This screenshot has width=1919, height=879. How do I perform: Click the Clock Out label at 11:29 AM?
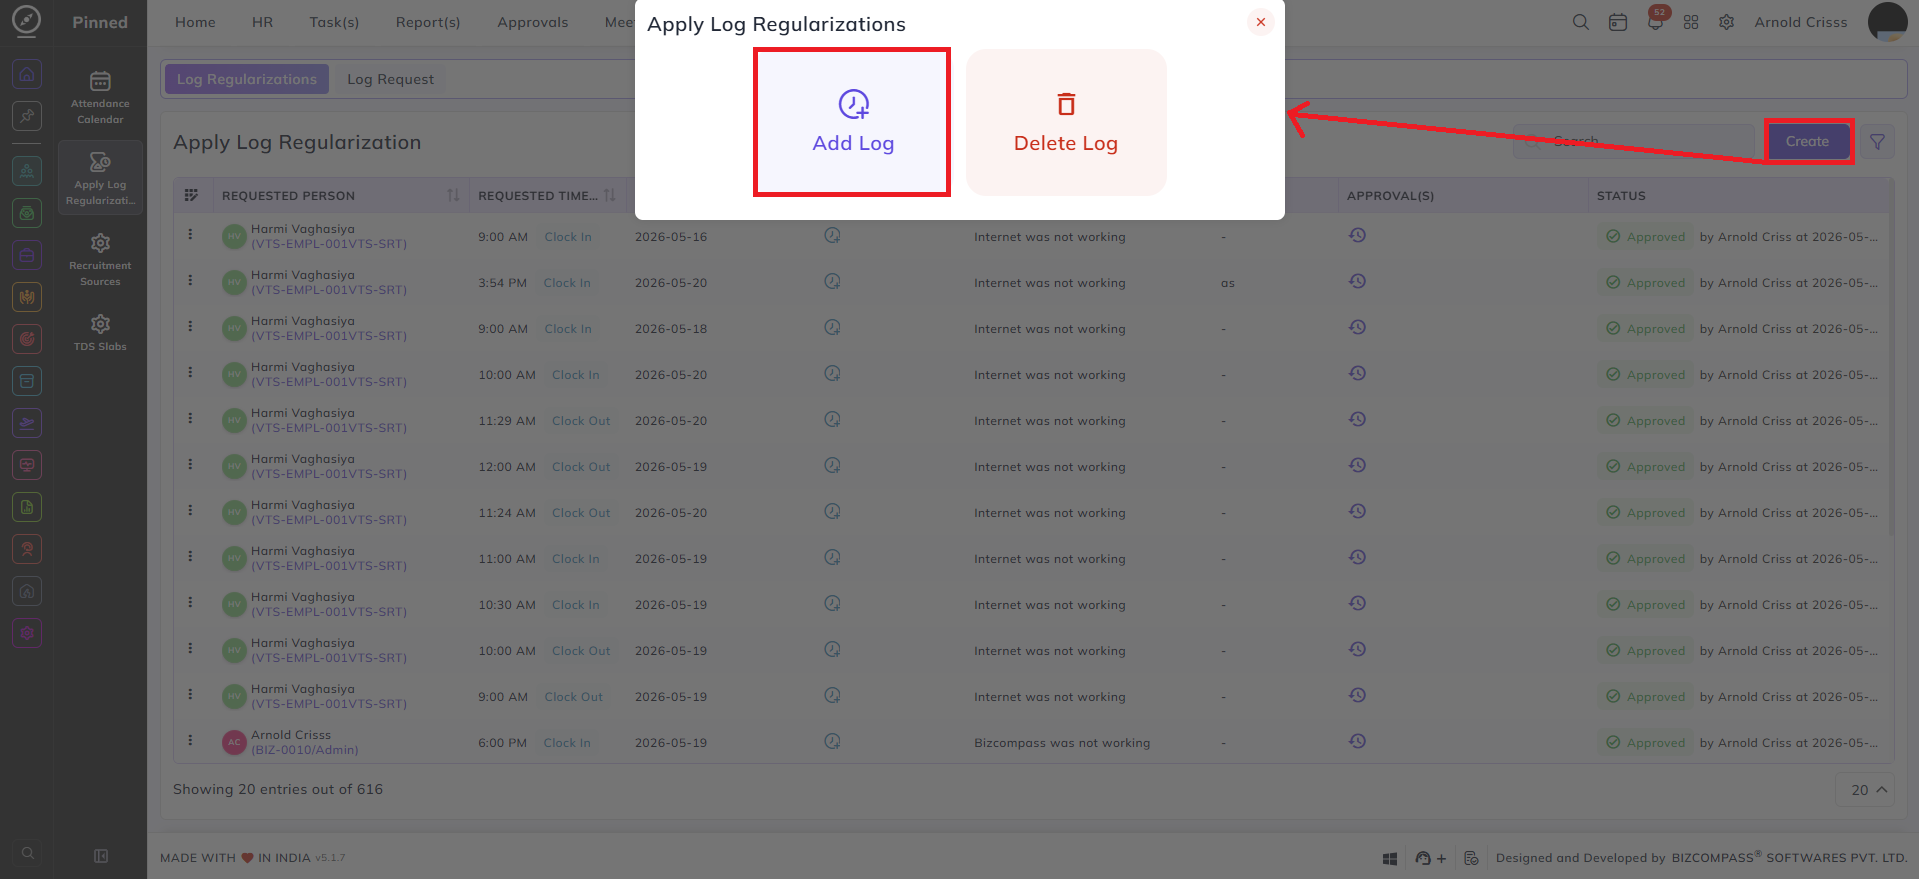[581, 421]
